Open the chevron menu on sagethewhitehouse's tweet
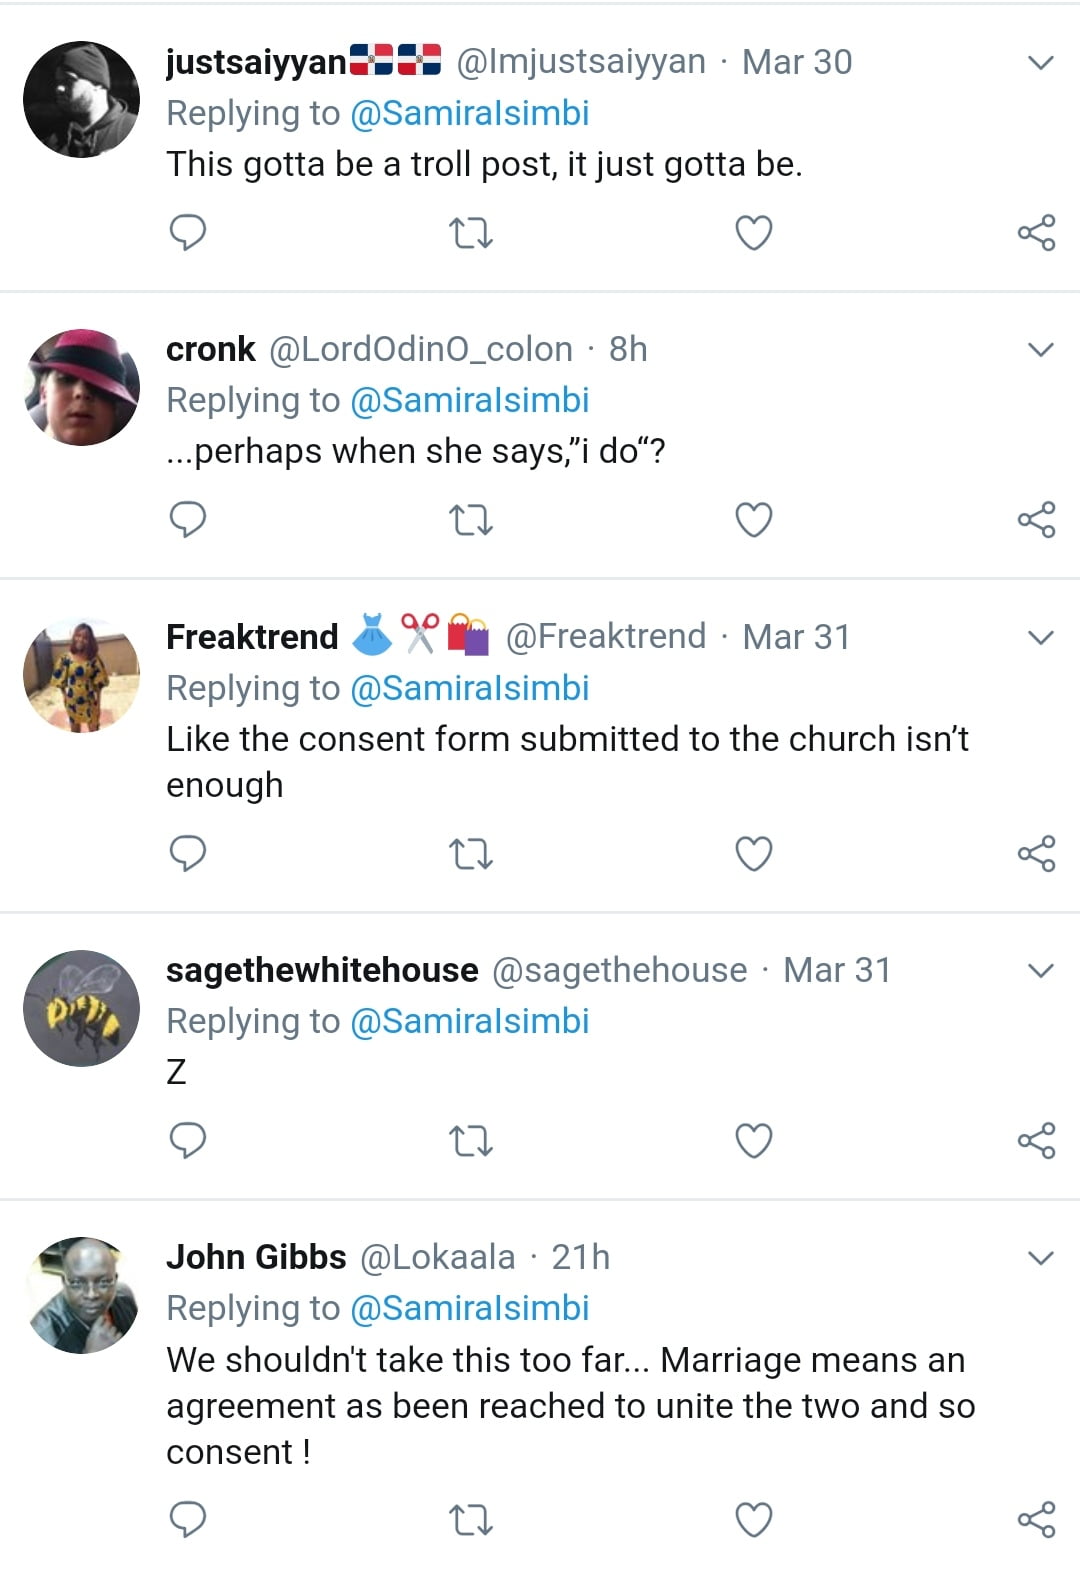The width and height of the screenshot is (1080, 1571). point(1041,971)
